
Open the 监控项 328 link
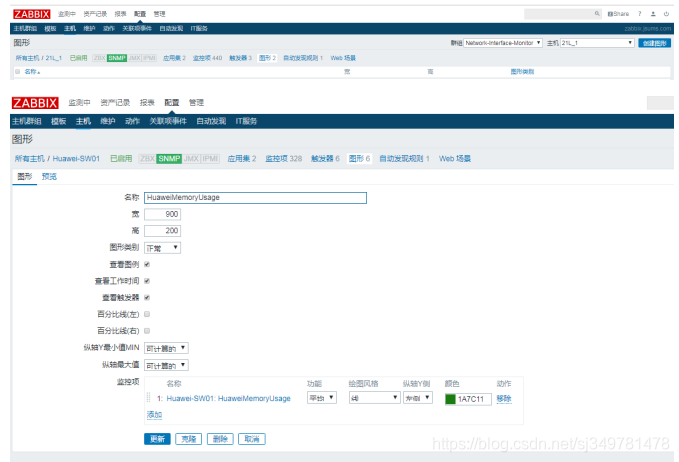click(x=284, y=158)
